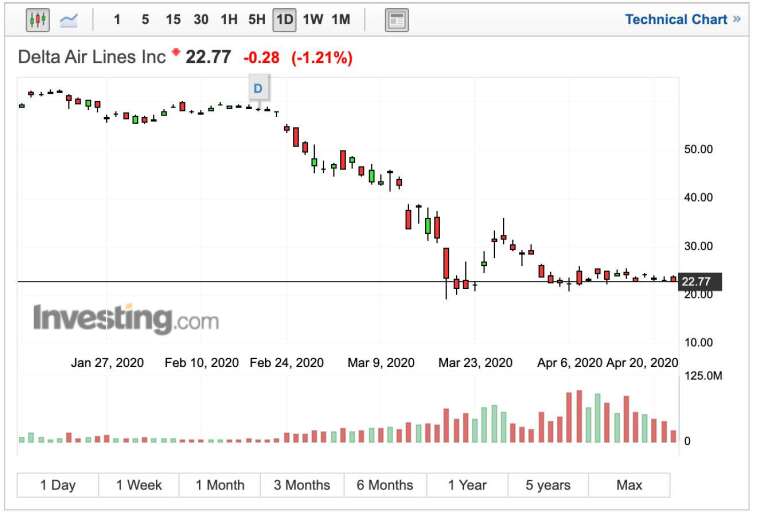Switch to the 1M monthly interval
Viewport: 760px width, 515px height.
(x=341, y=20)
